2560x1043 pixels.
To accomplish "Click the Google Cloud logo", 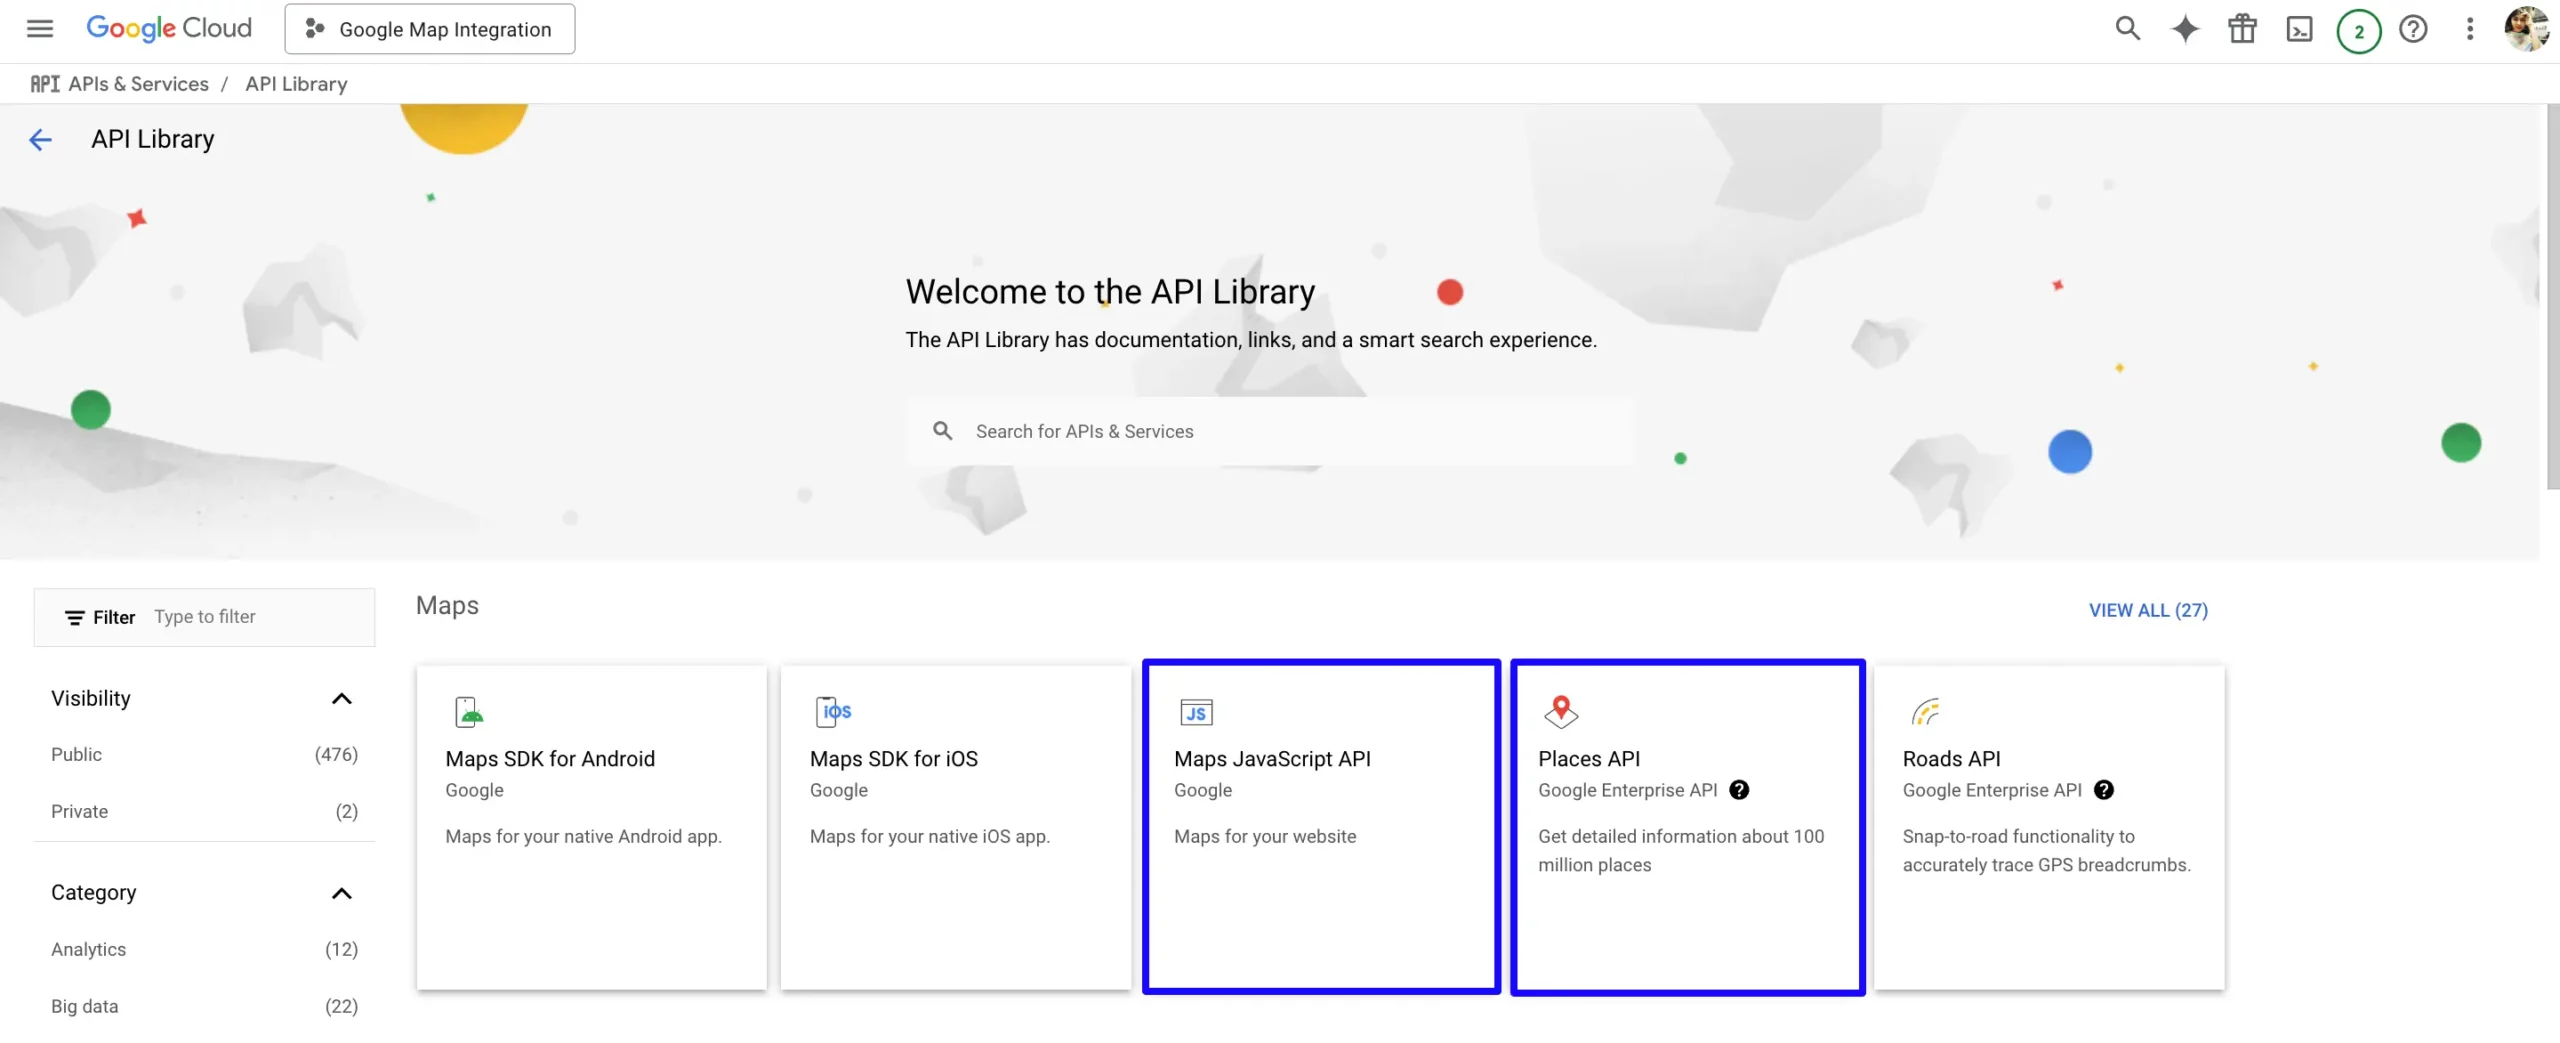I will pos(169,29).
